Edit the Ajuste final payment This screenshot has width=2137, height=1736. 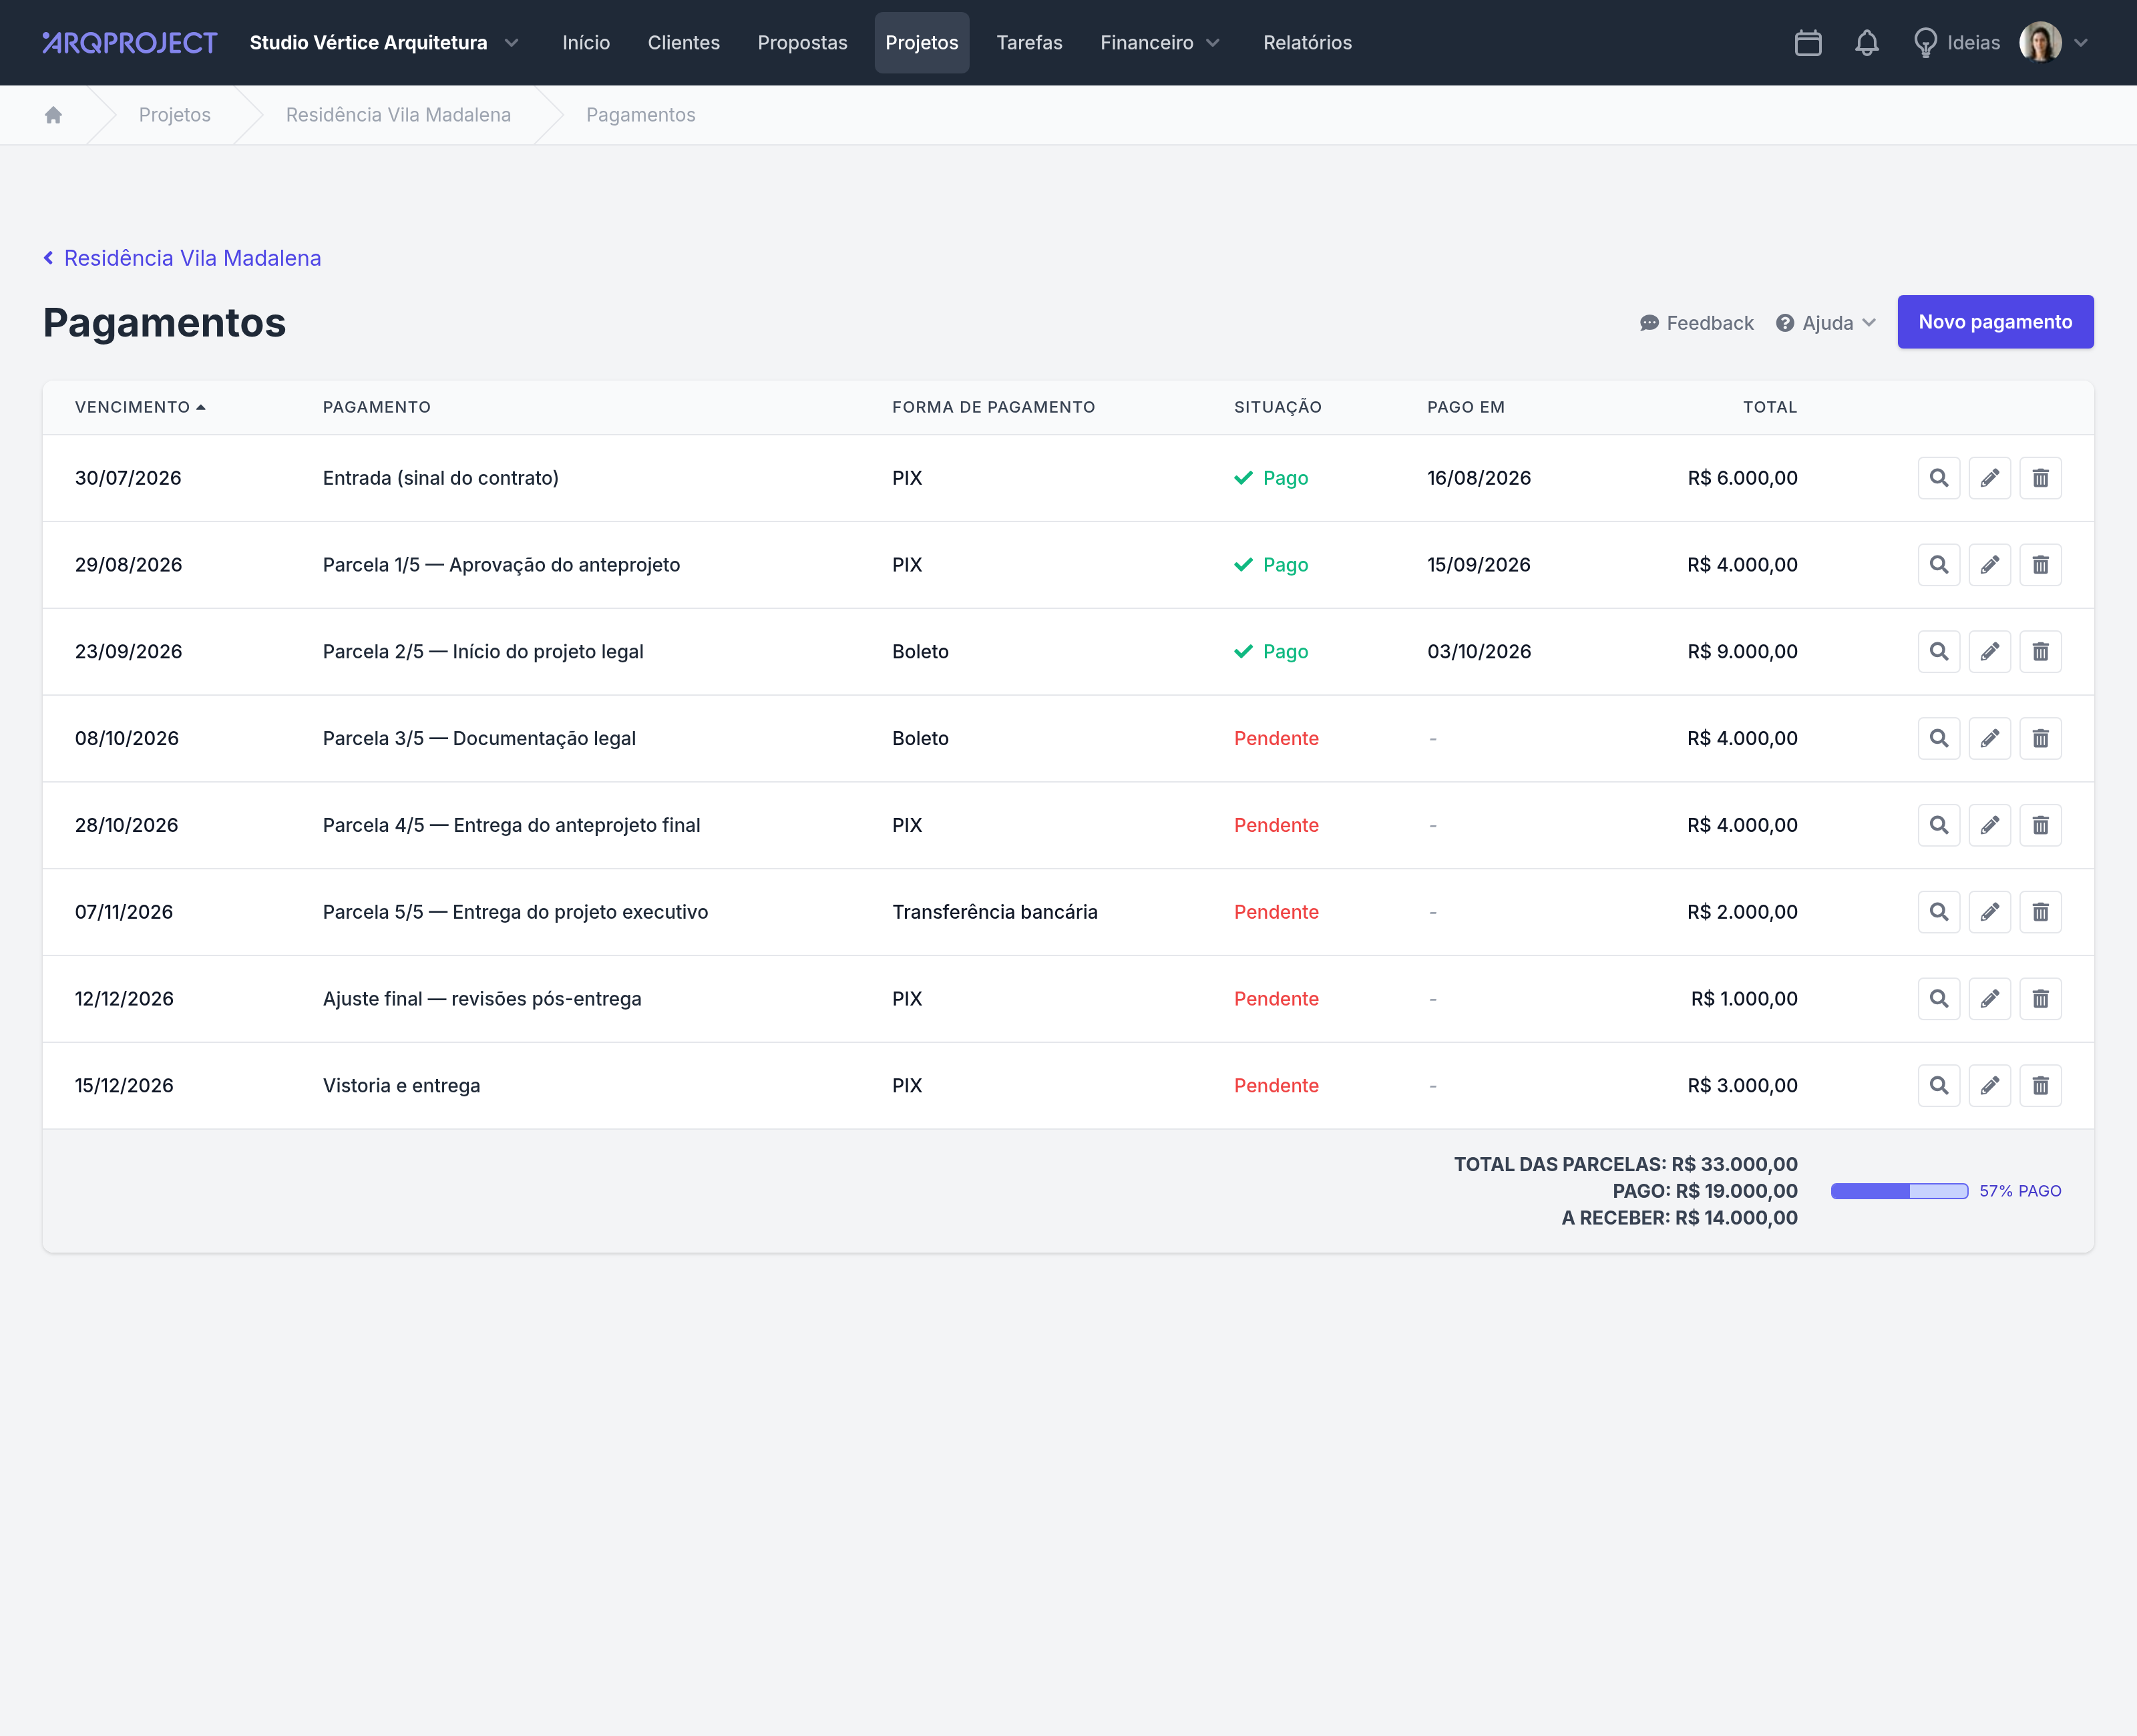pyautogui.click(x=1990, y=999)
